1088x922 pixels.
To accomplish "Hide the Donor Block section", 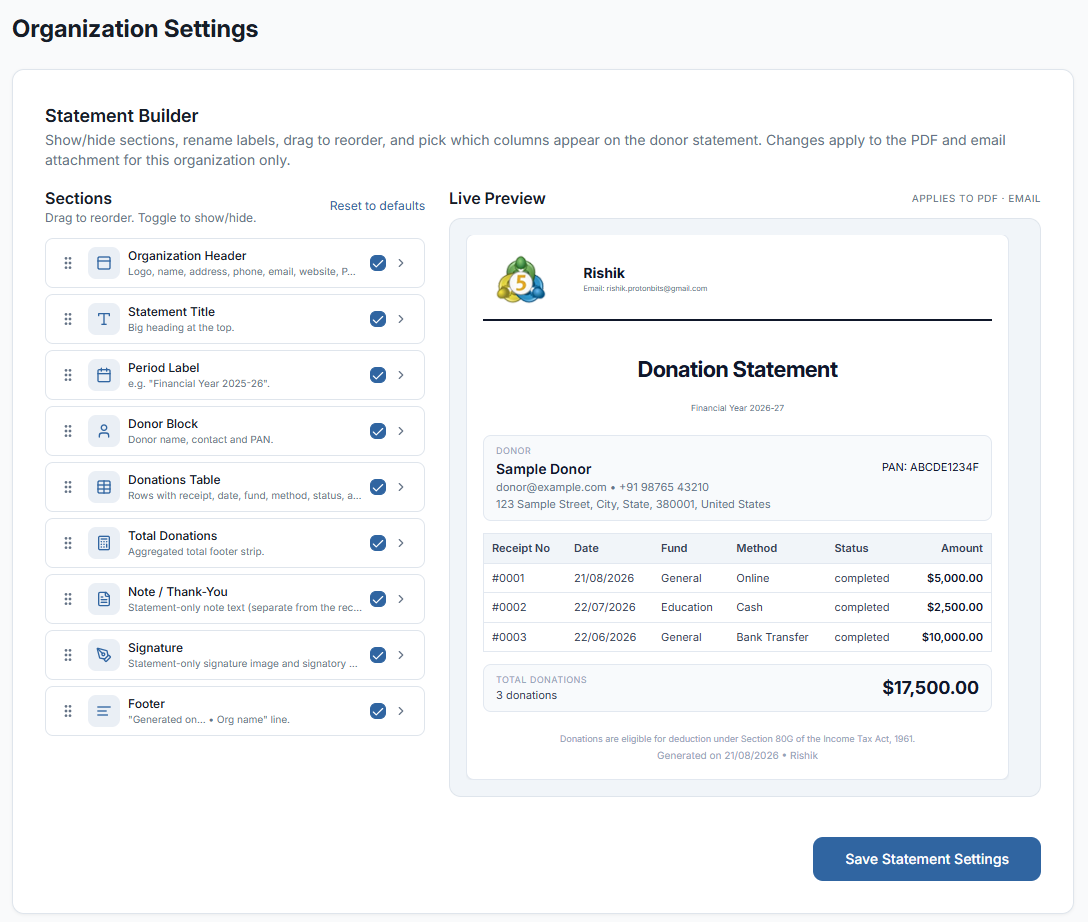I will 377,431.
